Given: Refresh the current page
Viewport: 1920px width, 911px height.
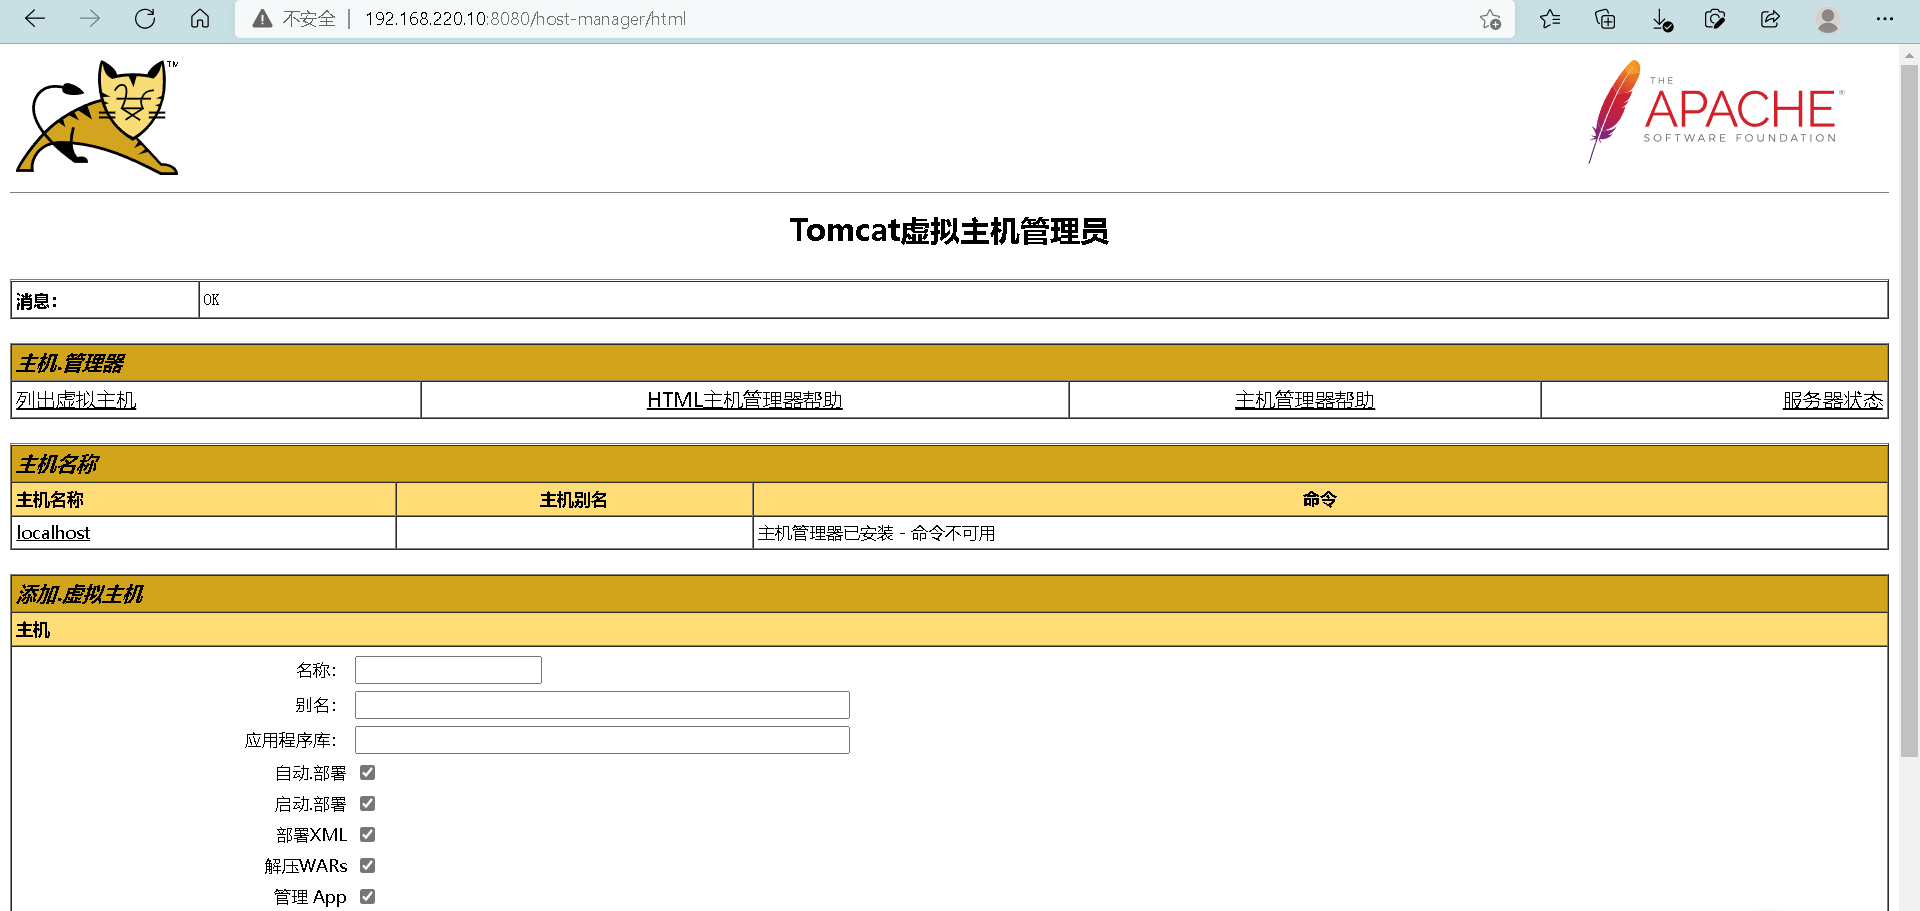Looking at the screenshot, I should point(145,19).
